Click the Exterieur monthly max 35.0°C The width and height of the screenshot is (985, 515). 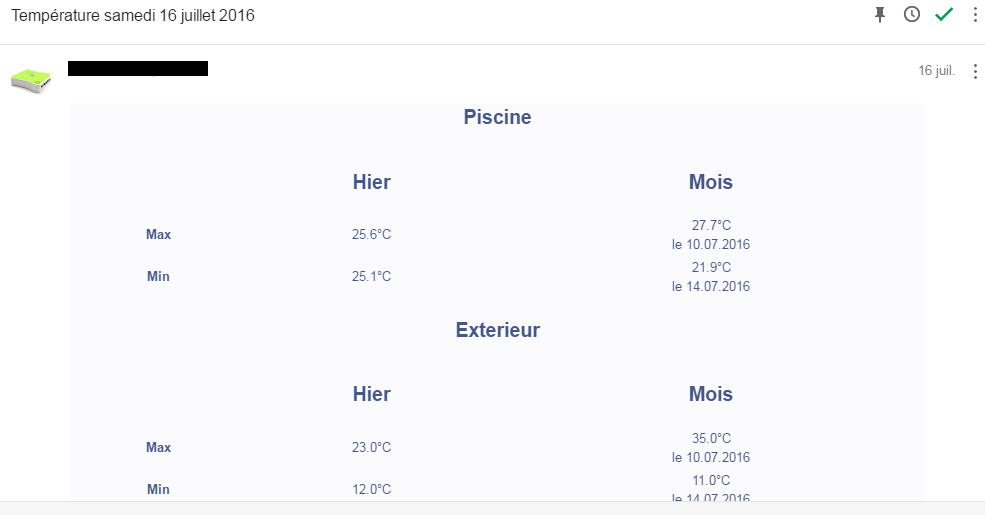pyautogui.click(x=711, y=438)
